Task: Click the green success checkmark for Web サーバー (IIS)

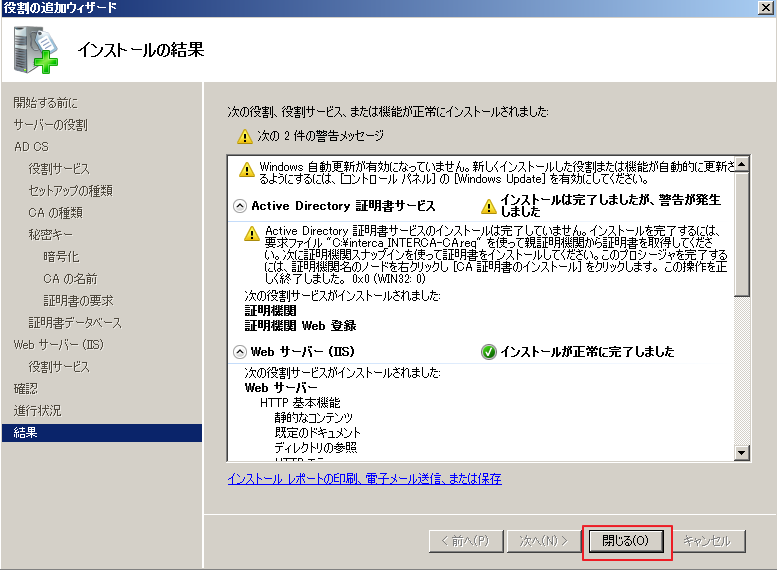Action: pyautogui.click(x=489, y=352)
